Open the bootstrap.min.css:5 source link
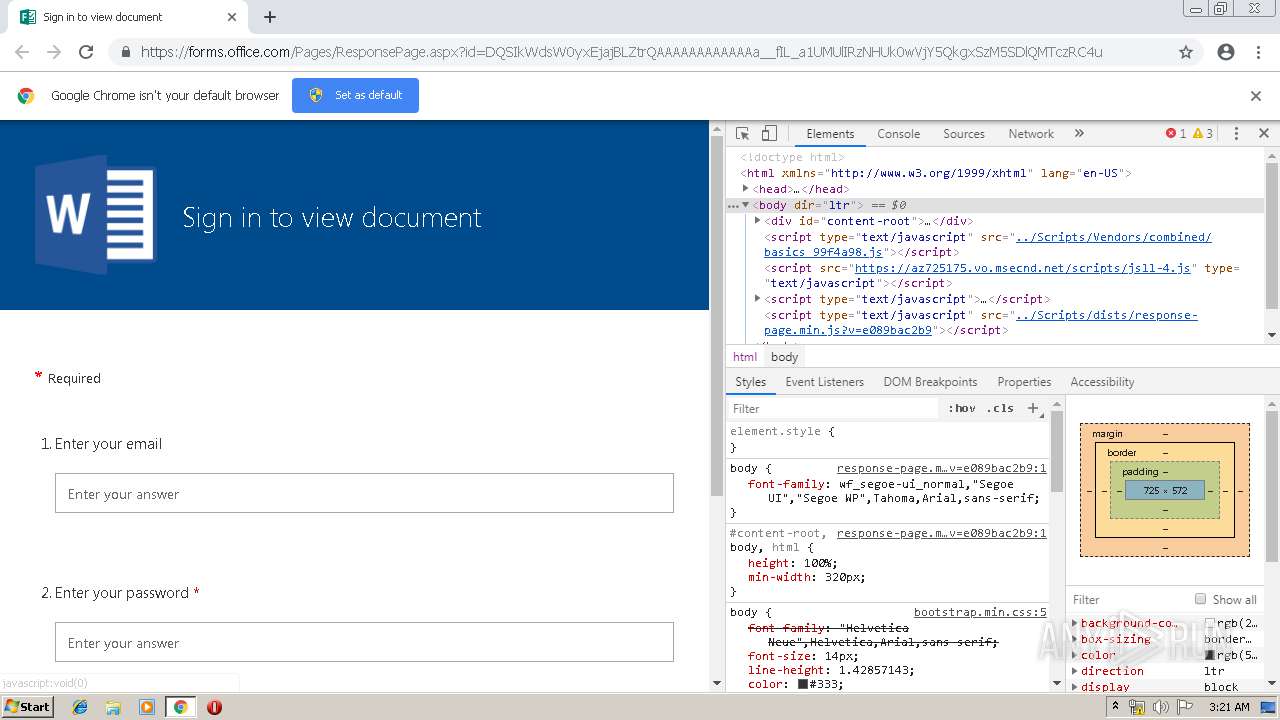 [x=980, y=612]
